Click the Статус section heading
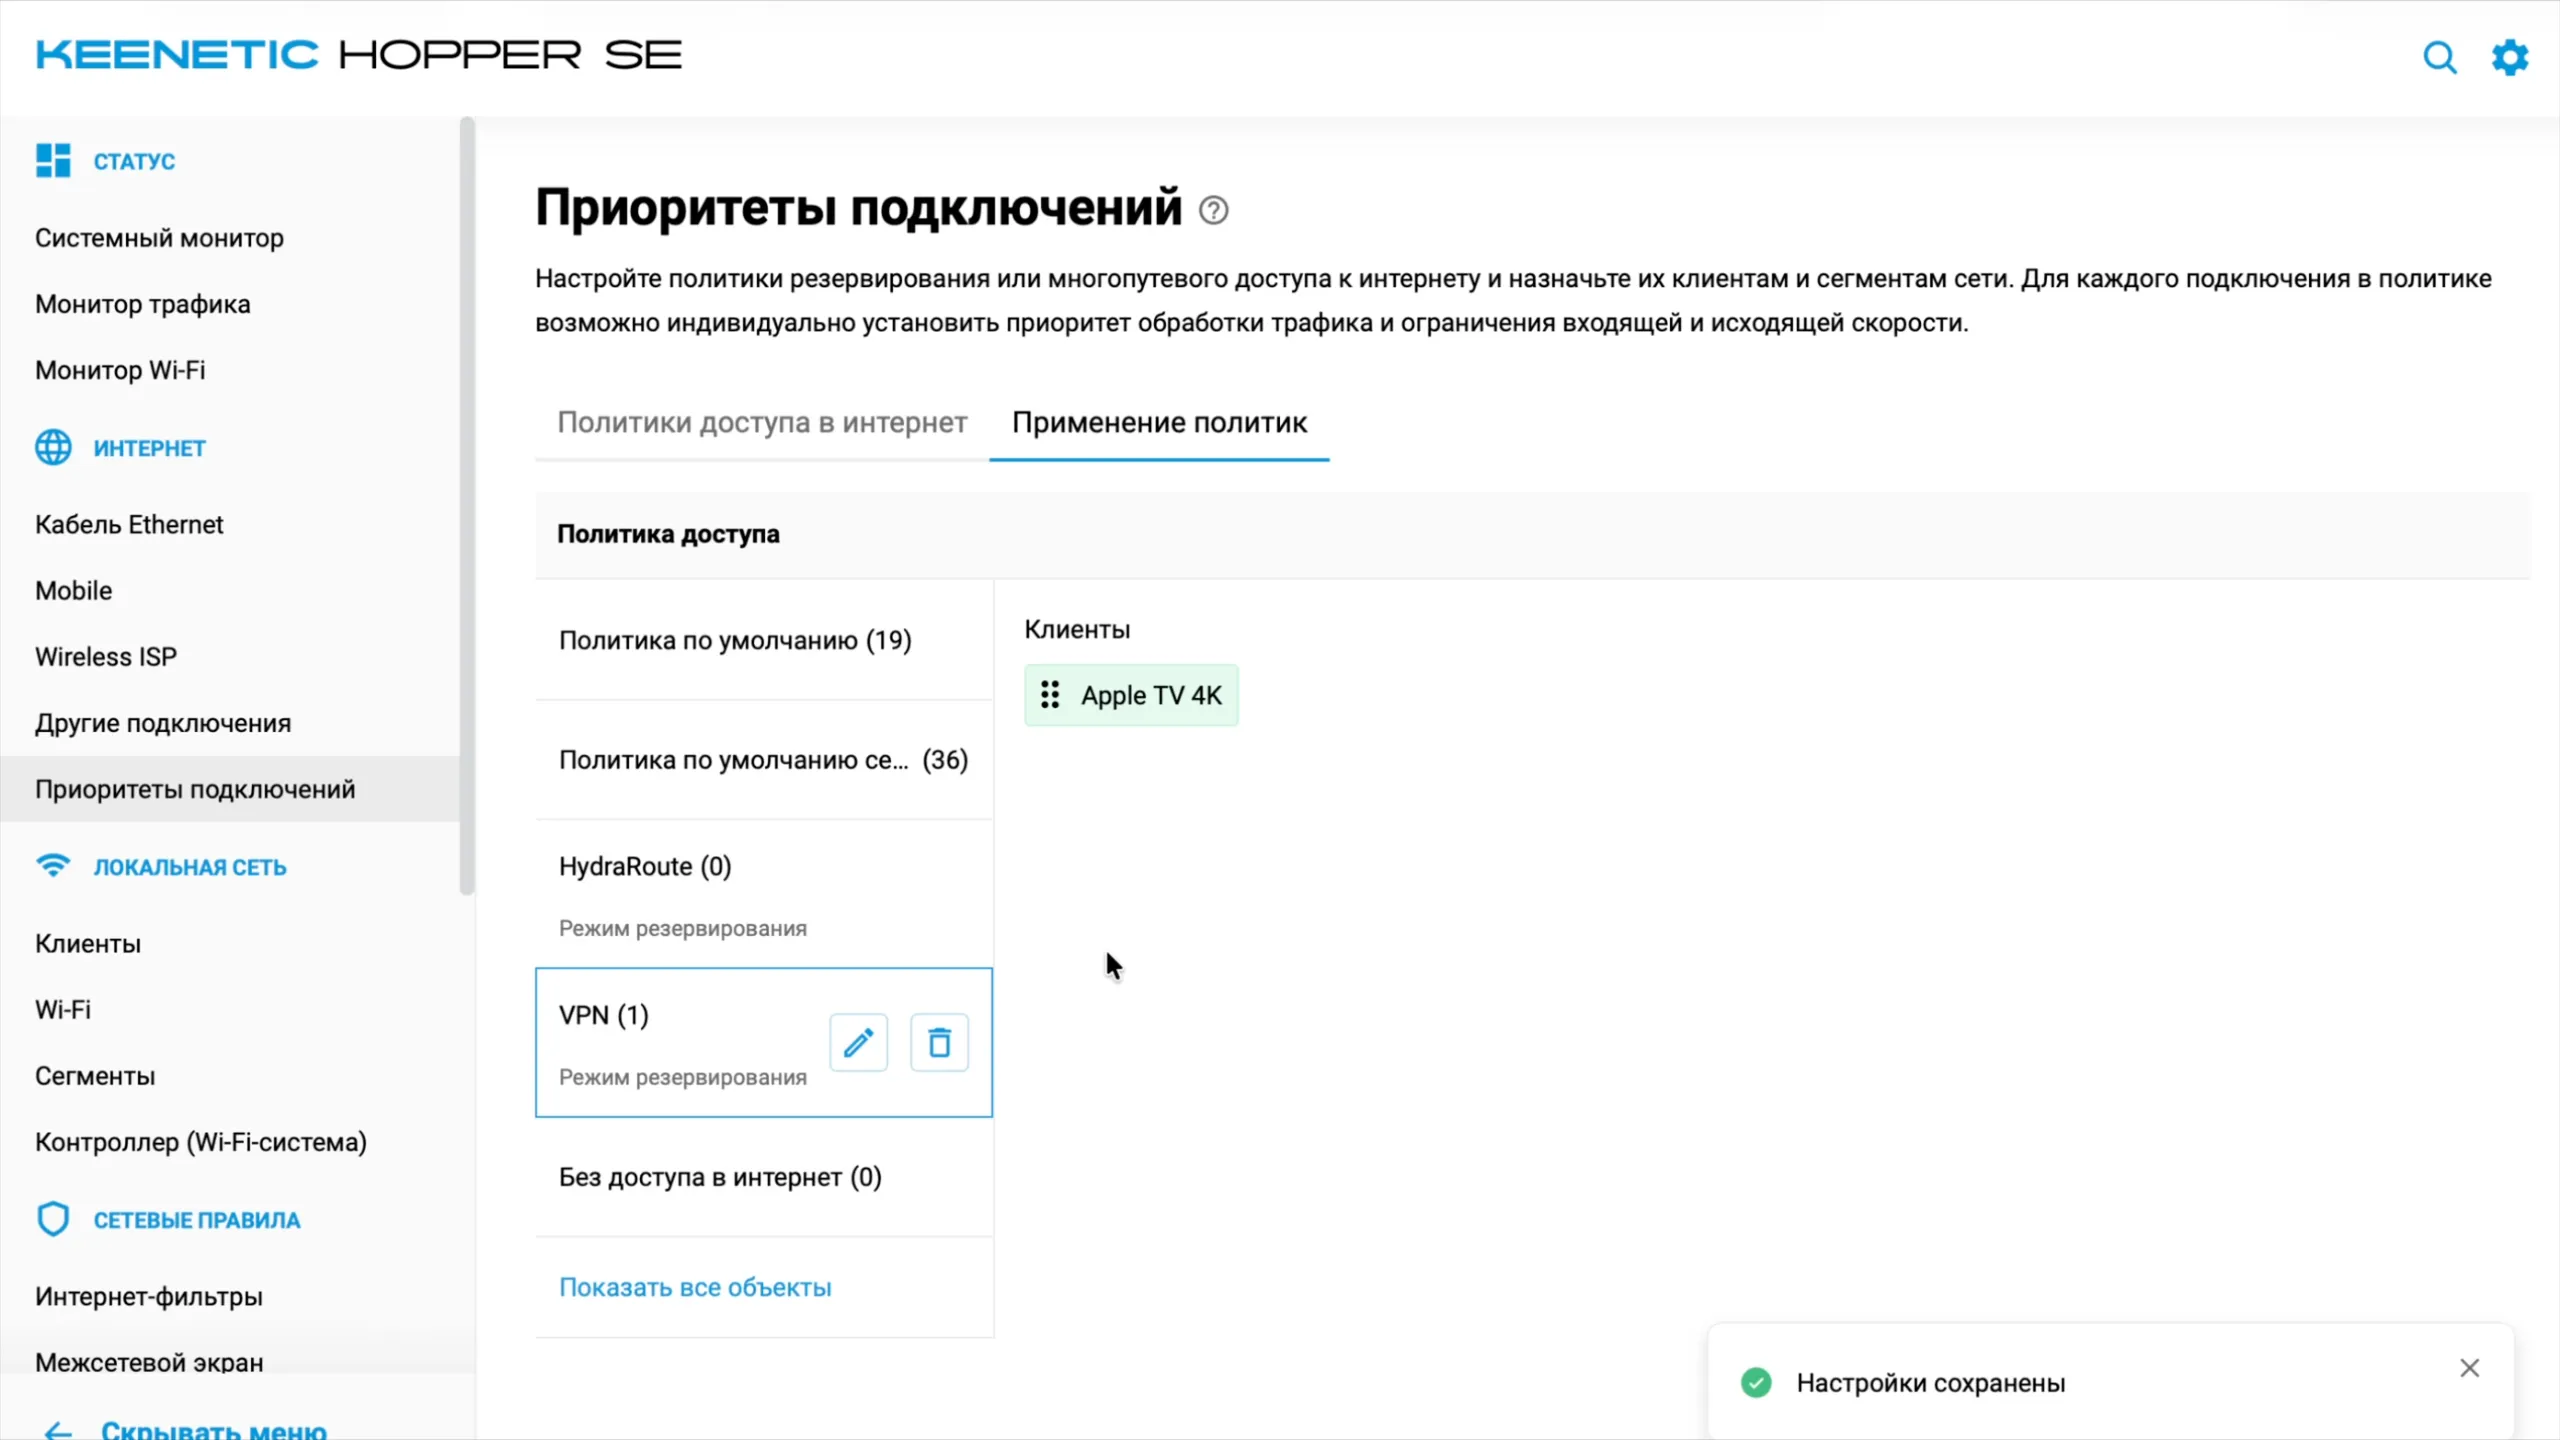 tap(134, 161)
